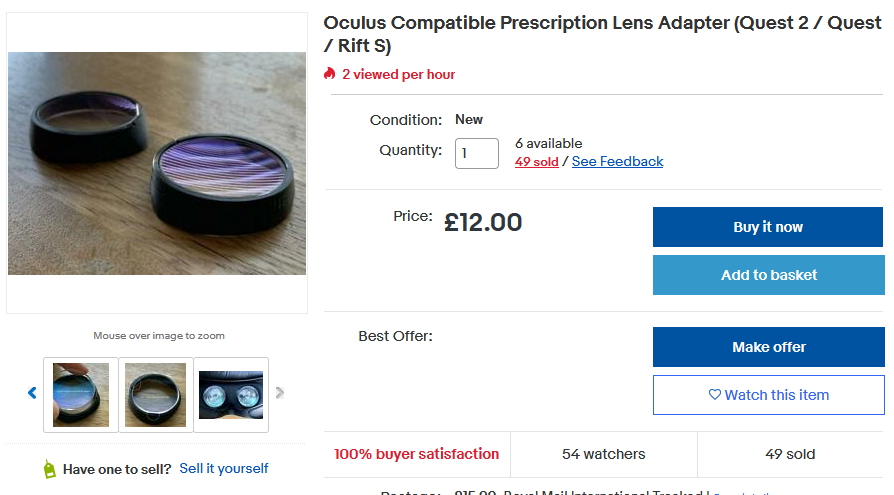The width and height of the screenshot is (894, 495).
Task: Click the 100% buyer satisfaction cell
Action: 416,454
